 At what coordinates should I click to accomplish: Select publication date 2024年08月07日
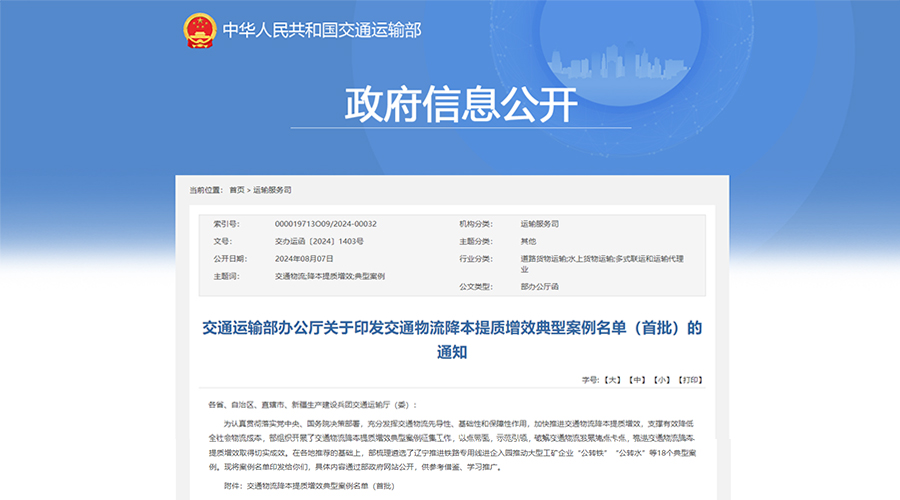click(x=304, y=259)
